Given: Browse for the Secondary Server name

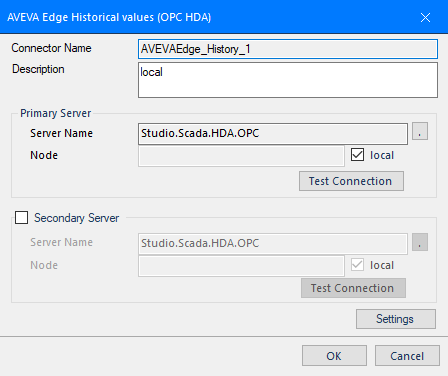Looking at the screenshot, I should click(x=420, y=242).
